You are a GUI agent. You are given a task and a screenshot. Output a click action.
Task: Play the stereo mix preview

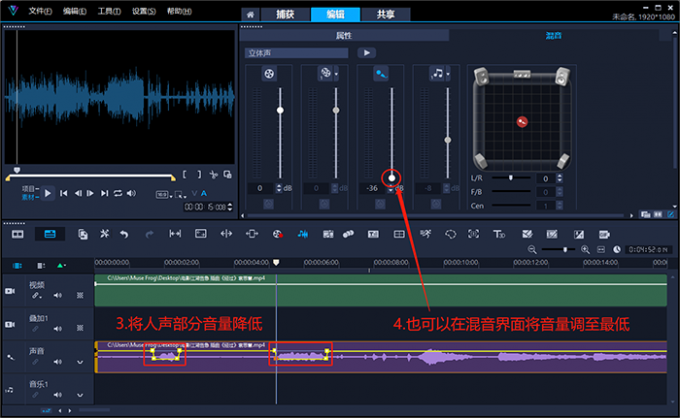[366, 53]
